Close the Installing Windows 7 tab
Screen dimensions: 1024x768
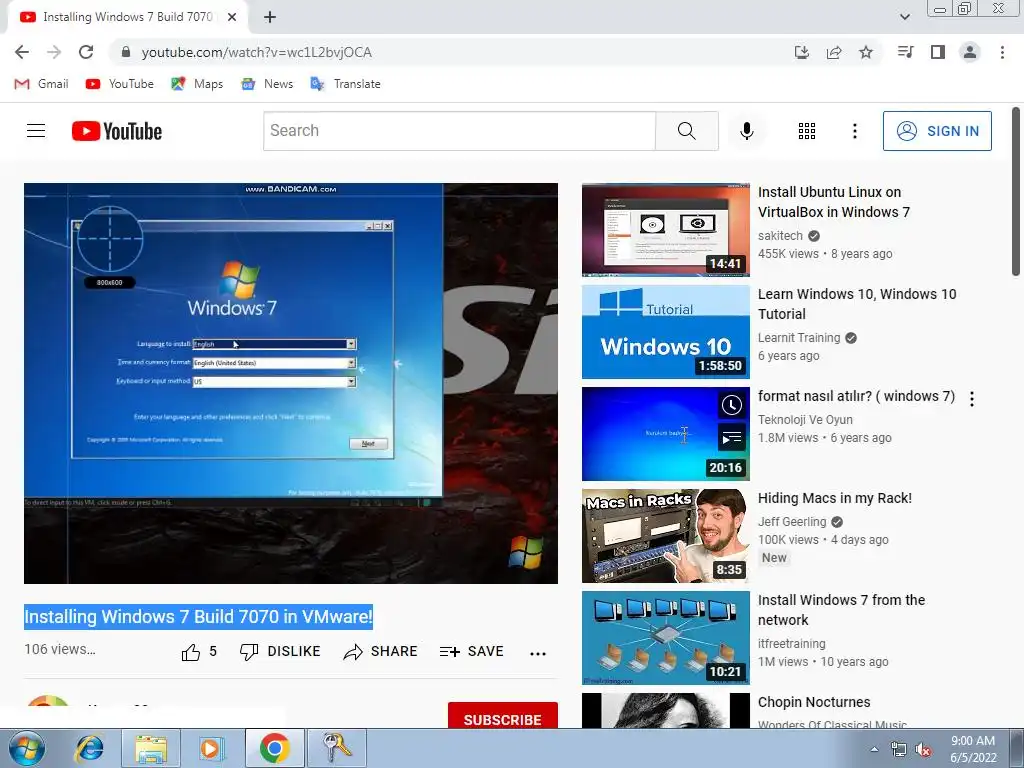tap(232, 17)
